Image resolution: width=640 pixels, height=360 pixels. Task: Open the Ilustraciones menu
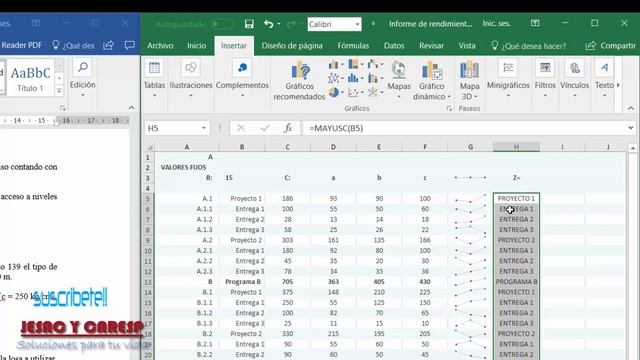pos(191,79)
